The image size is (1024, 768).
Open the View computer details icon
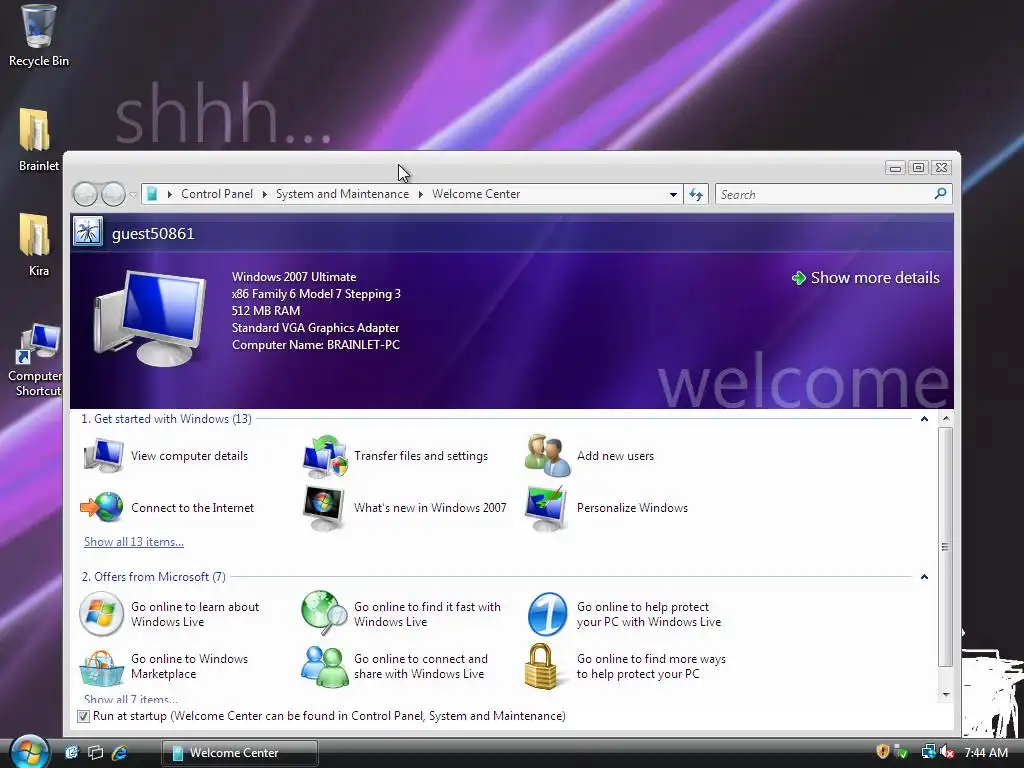104,455
